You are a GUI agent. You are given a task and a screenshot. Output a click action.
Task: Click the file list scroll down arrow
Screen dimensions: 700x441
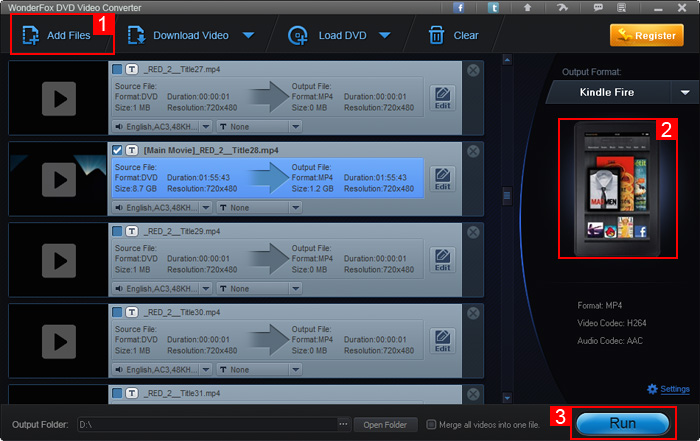point(507,397)
